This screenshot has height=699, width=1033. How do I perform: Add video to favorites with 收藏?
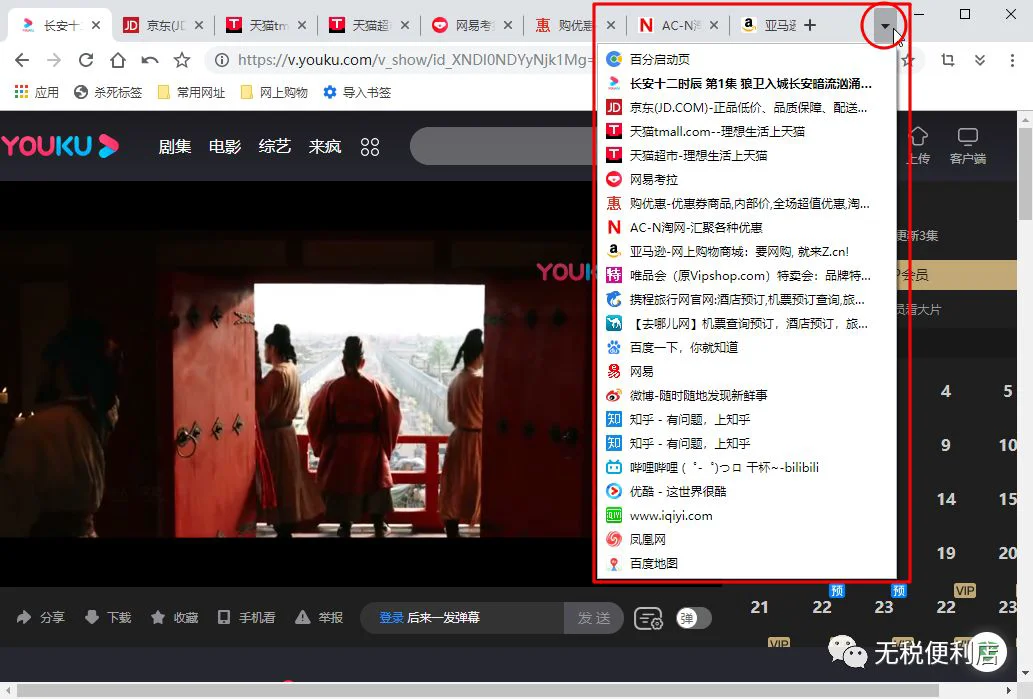pos(175,617)
